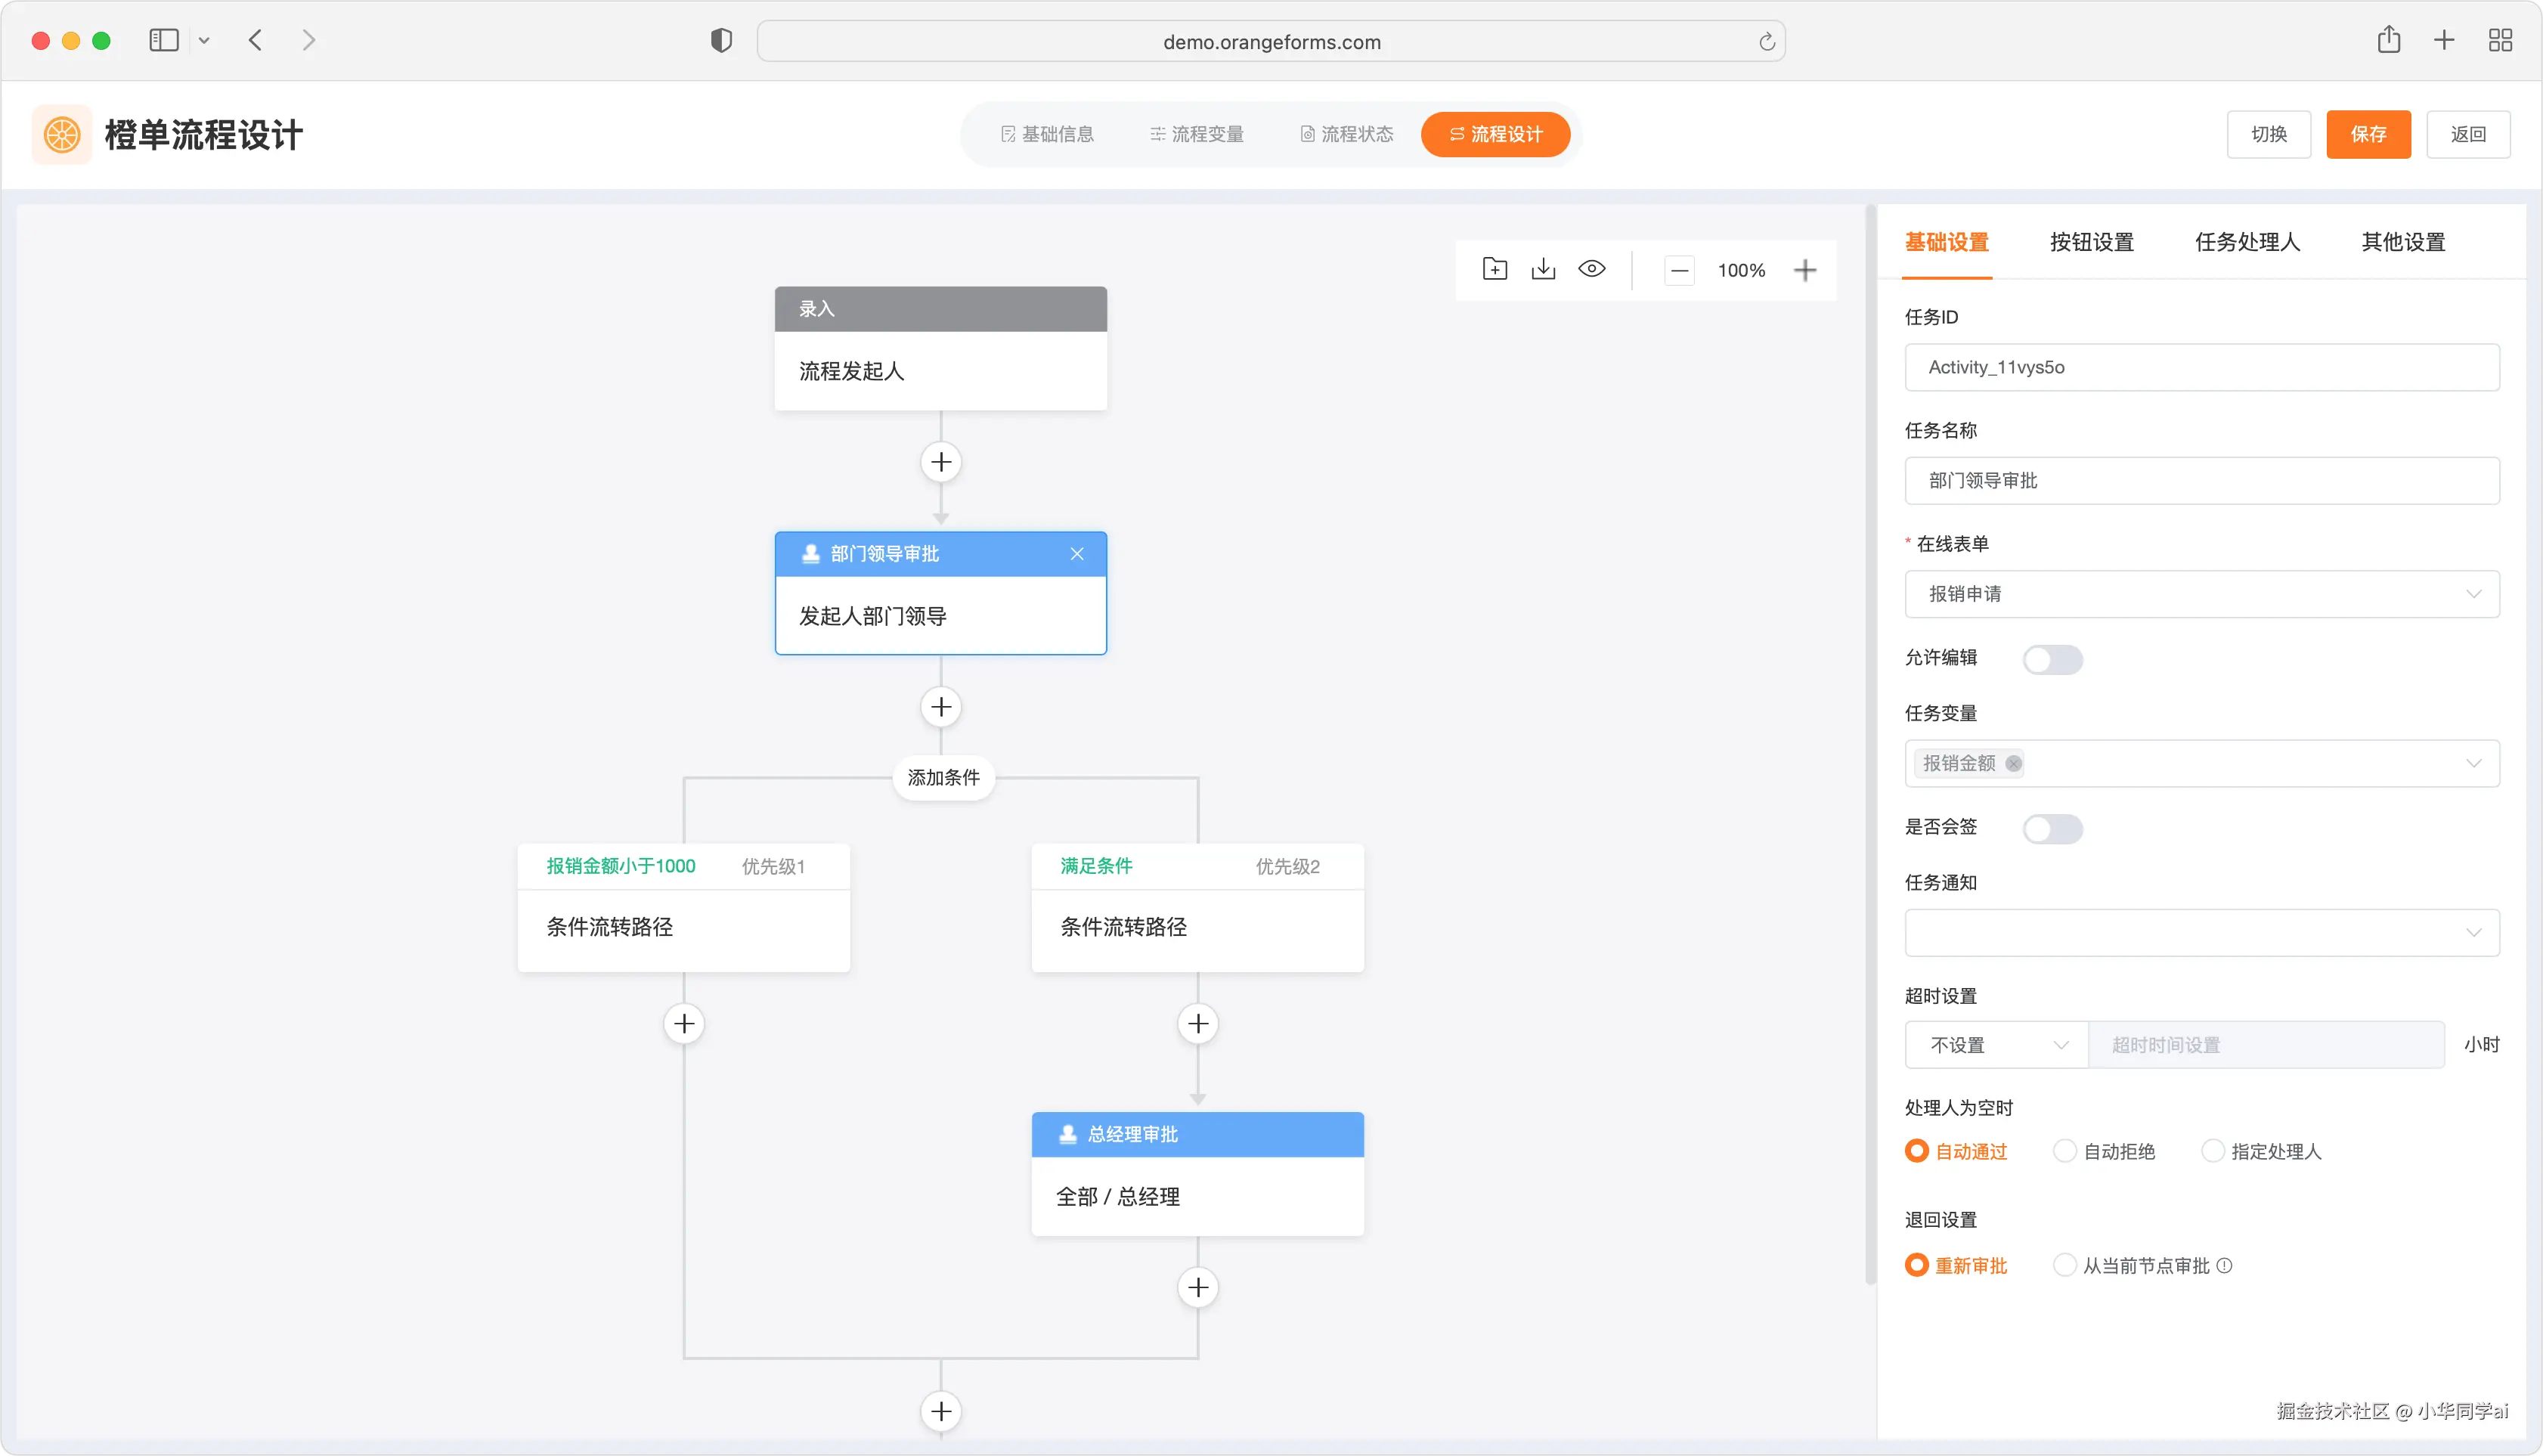
Task: Open the 超时设置 dropdown showing 不设置
Action: click(1996, 1045)
